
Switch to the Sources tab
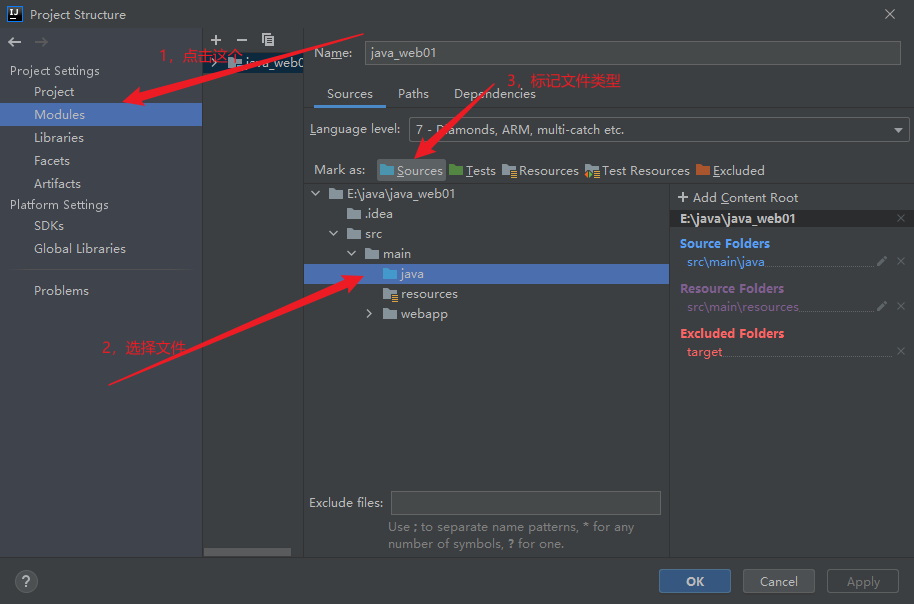pos(350,94)
